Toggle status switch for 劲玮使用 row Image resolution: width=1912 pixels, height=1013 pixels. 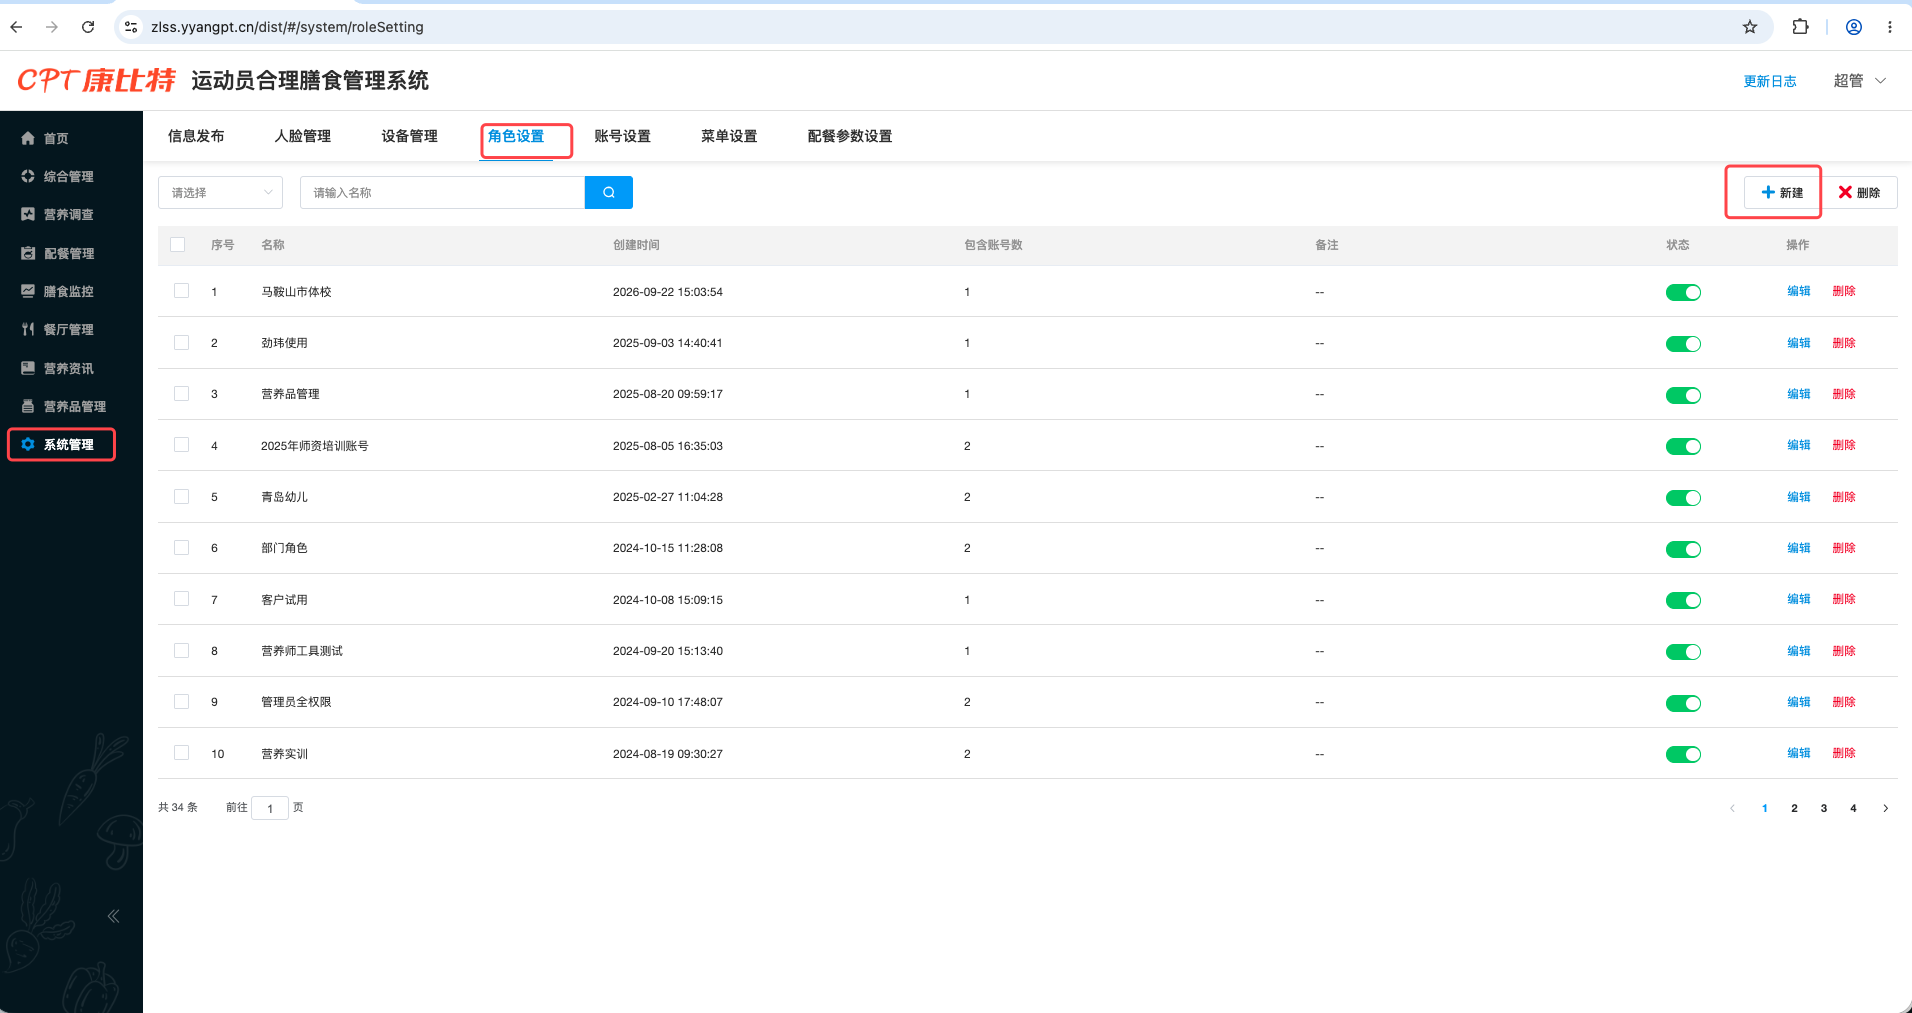tap(1683, 344)
